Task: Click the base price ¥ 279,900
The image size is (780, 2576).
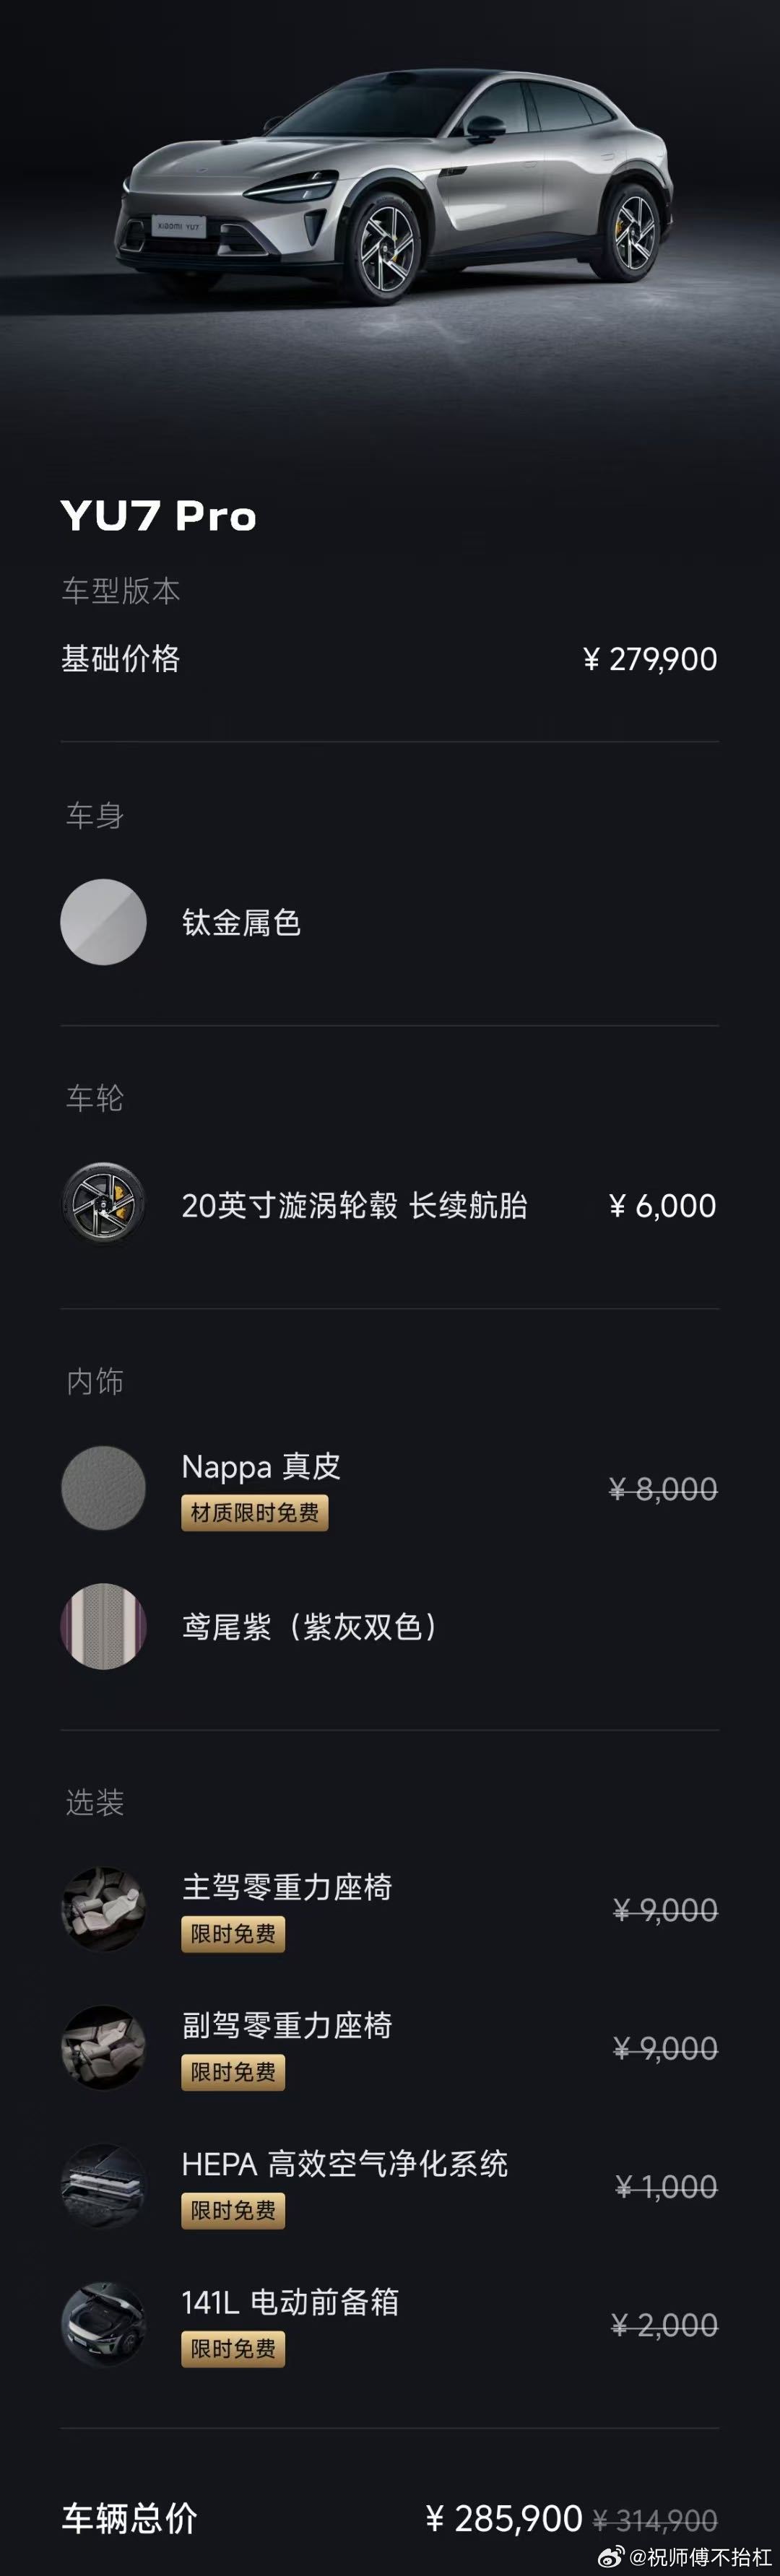Action: coord(650,659)
